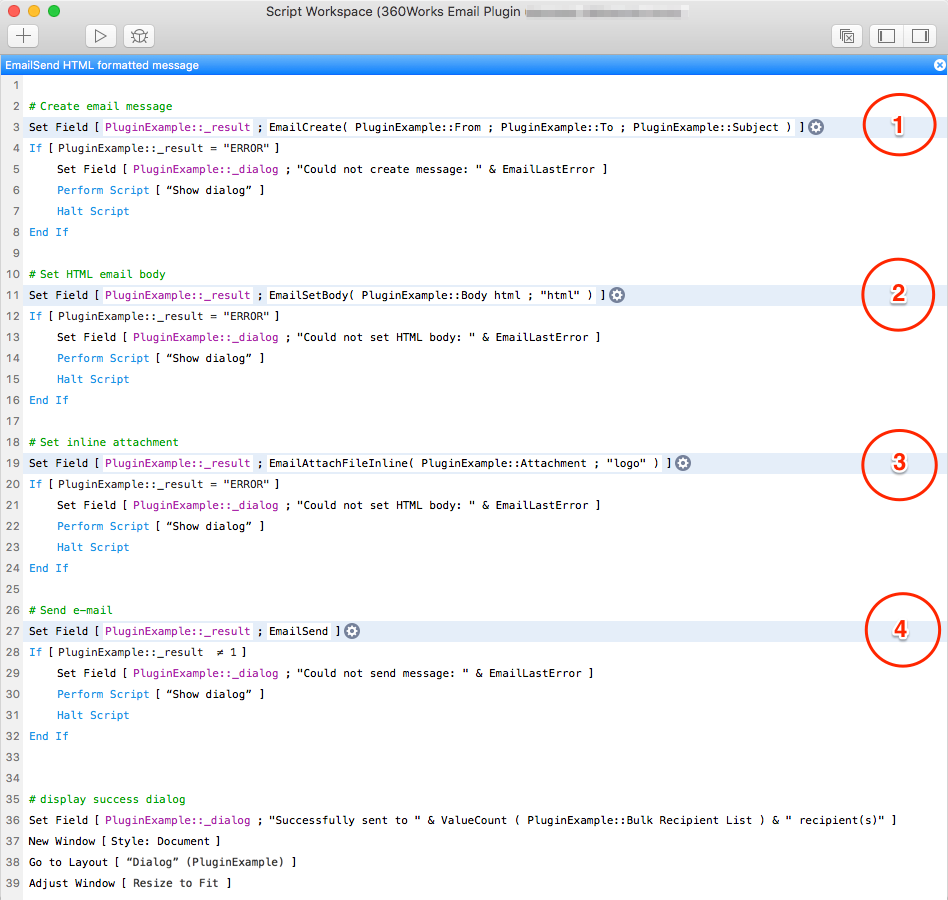Open gear options for EmailSend step

[352, 632]
